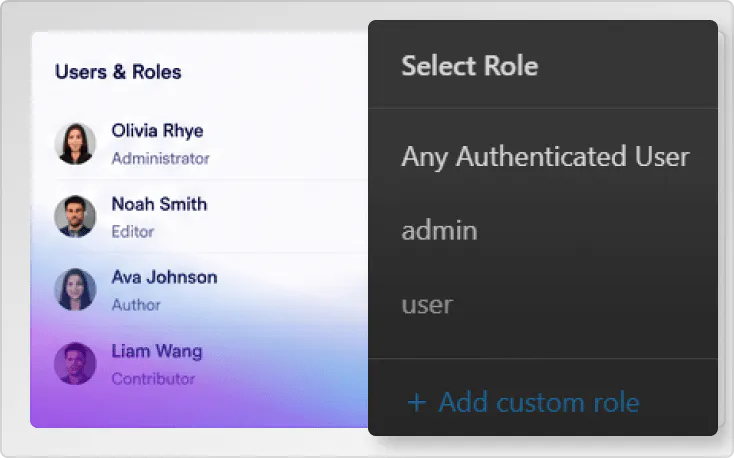
Task: Click the Author role label
Action: [136, 305]
